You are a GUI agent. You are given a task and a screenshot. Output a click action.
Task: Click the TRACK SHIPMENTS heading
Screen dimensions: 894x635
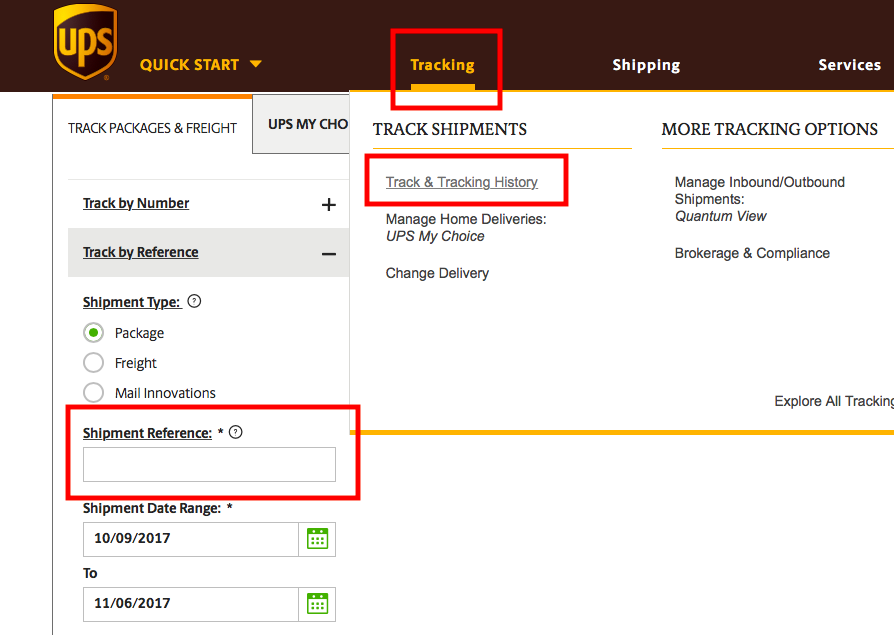(450, 129)
